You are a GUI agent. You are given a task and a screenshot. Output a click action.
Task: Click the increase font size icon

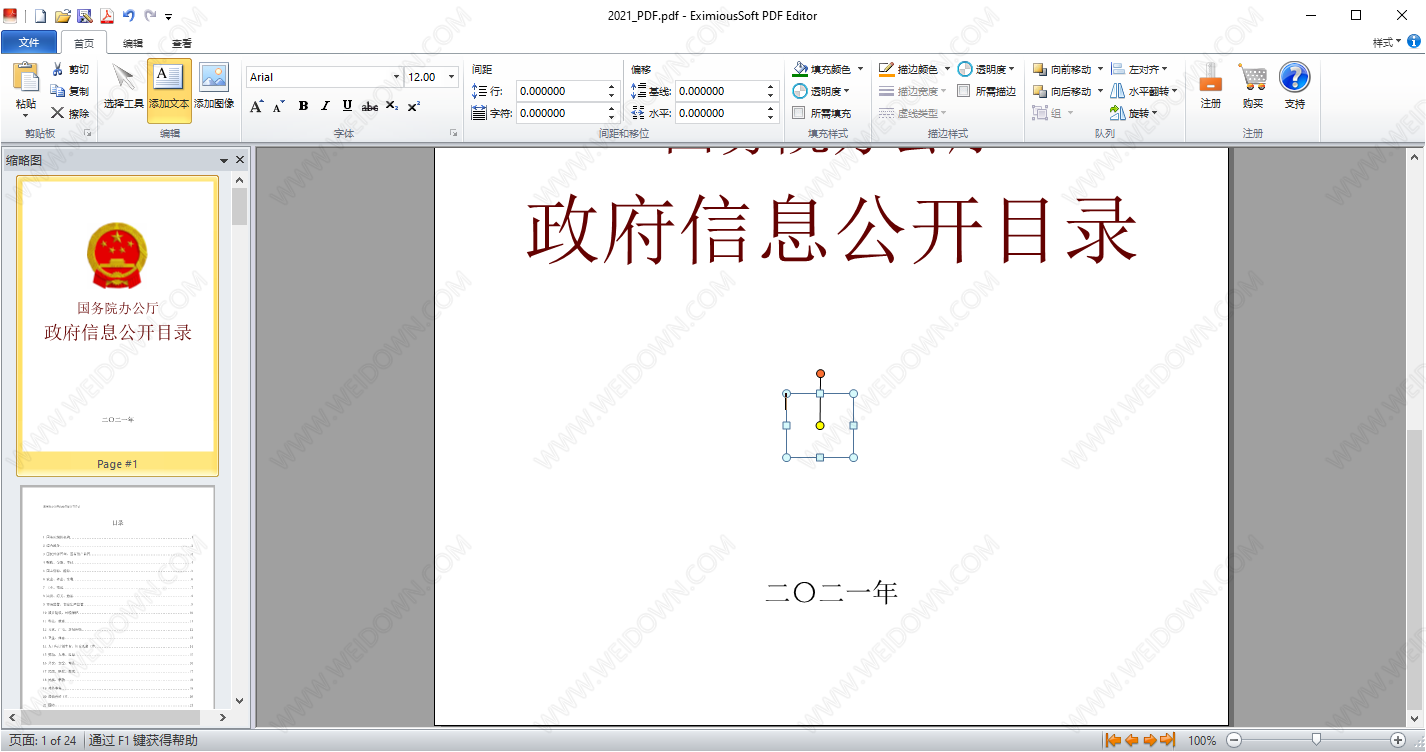[x=257, y=106]
